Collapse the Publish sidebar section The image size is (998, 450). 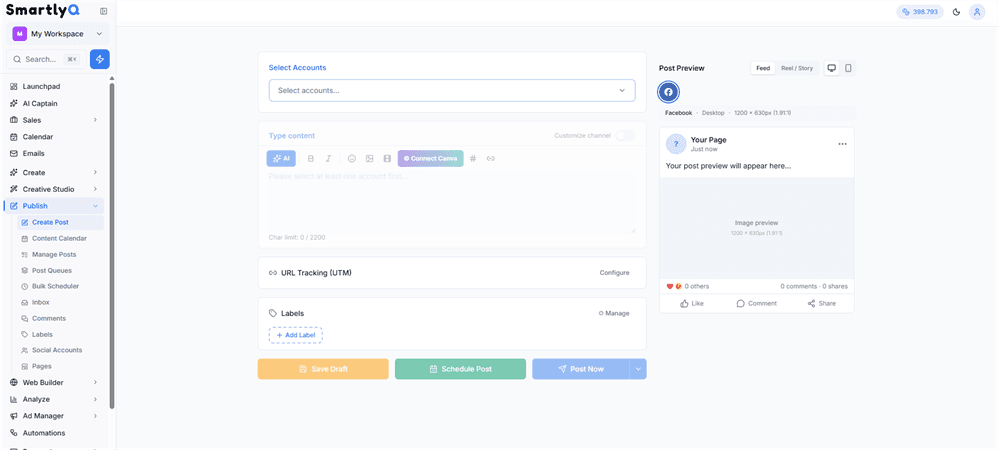[54, 206]
